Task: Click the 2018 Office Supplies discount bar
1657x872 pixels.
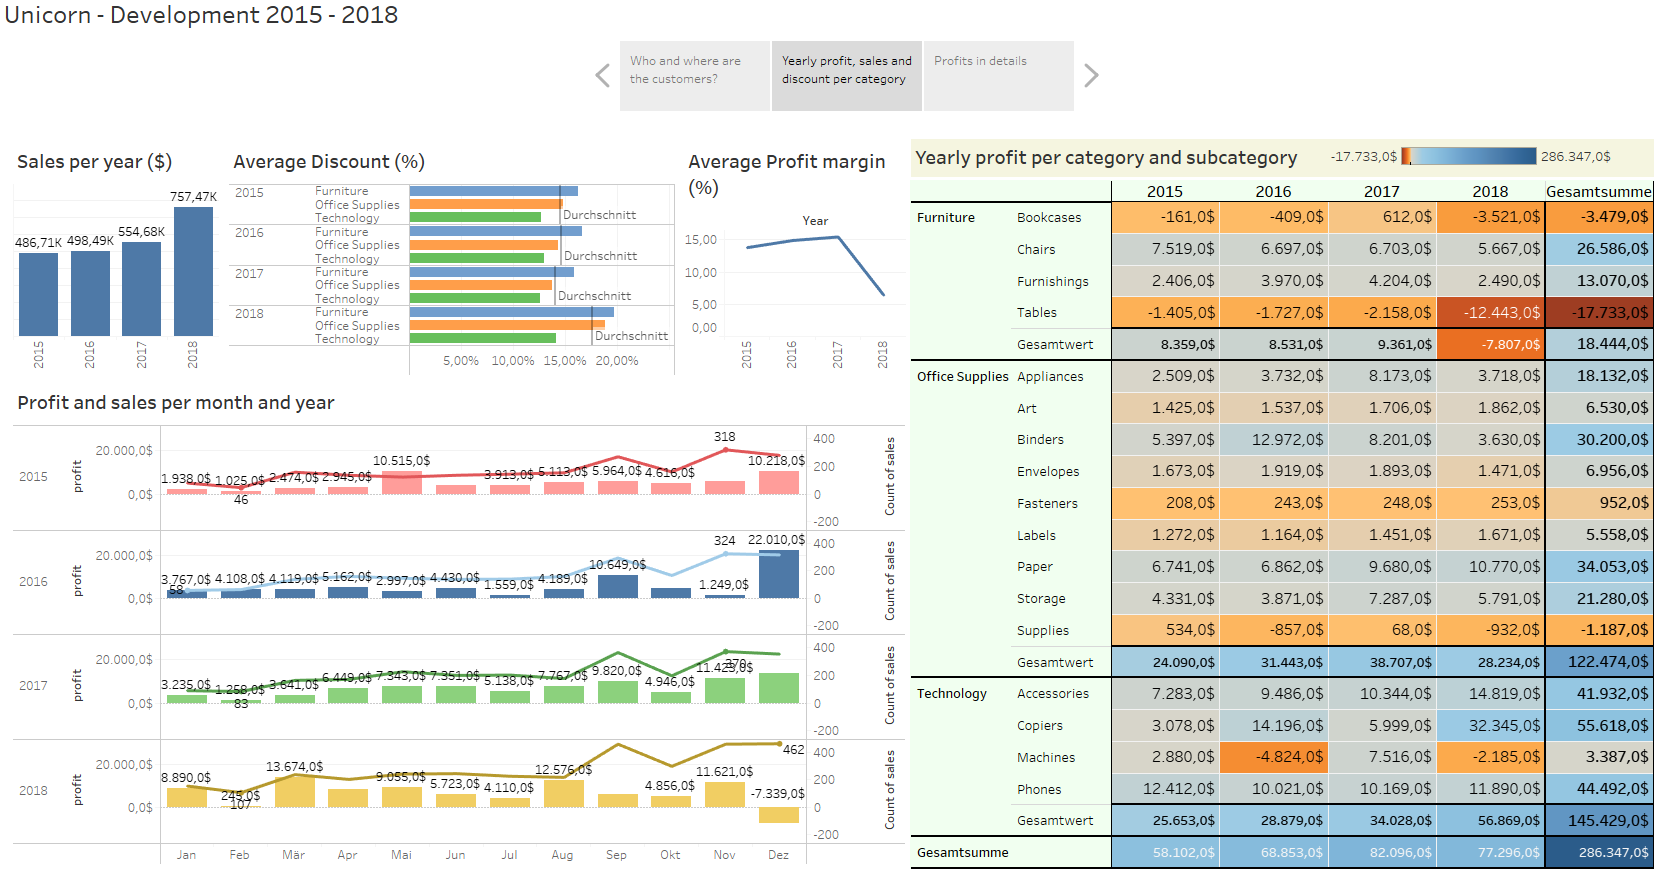Action: coord(506,325)
